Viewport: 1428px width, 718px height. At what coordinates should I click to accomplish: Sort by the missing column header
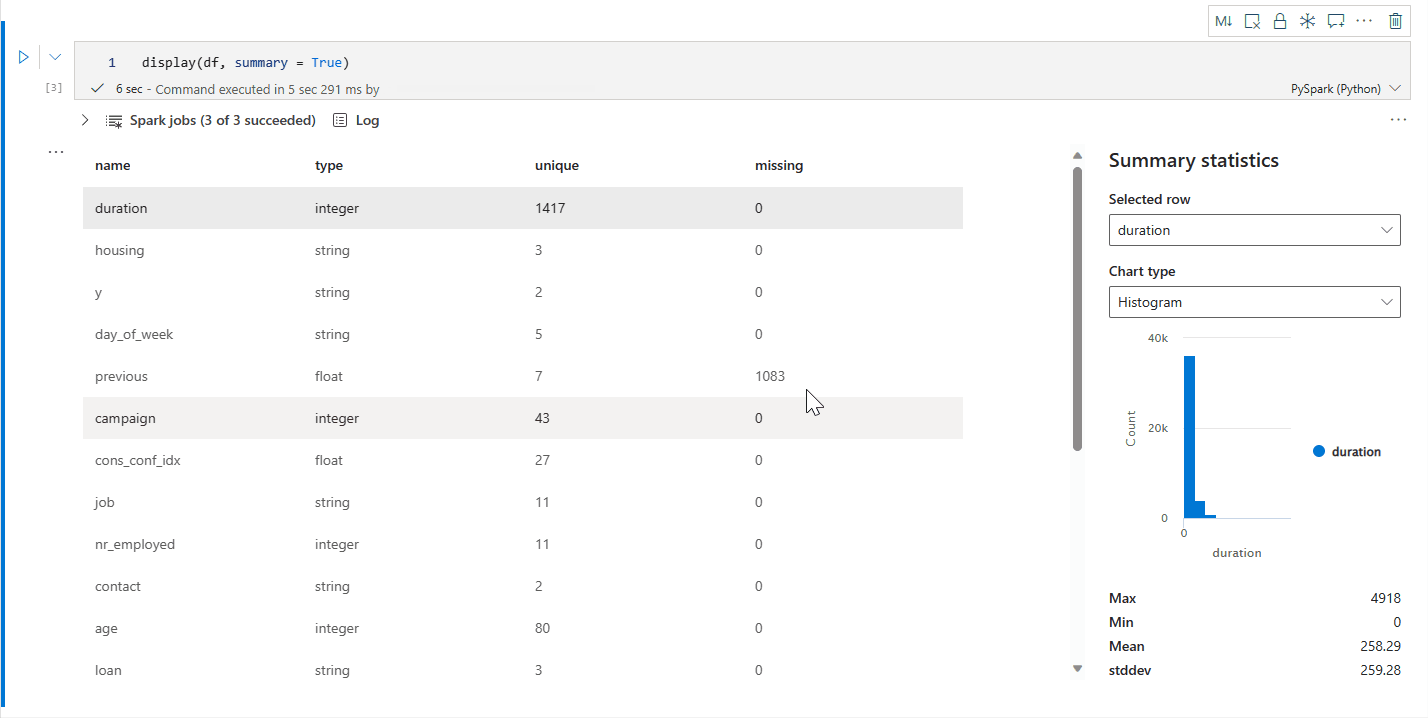click(x=779, y=166)
